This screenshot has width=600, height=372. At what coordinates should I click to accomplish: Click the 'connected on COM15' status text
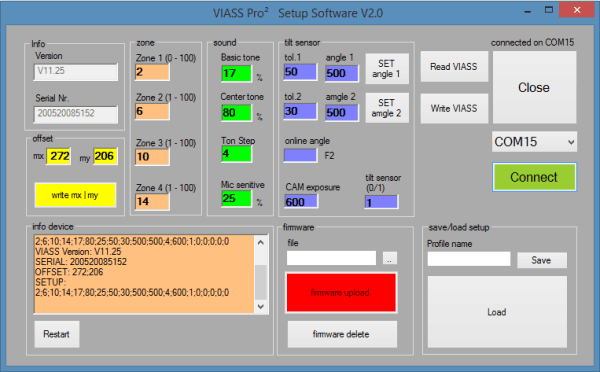533,42
